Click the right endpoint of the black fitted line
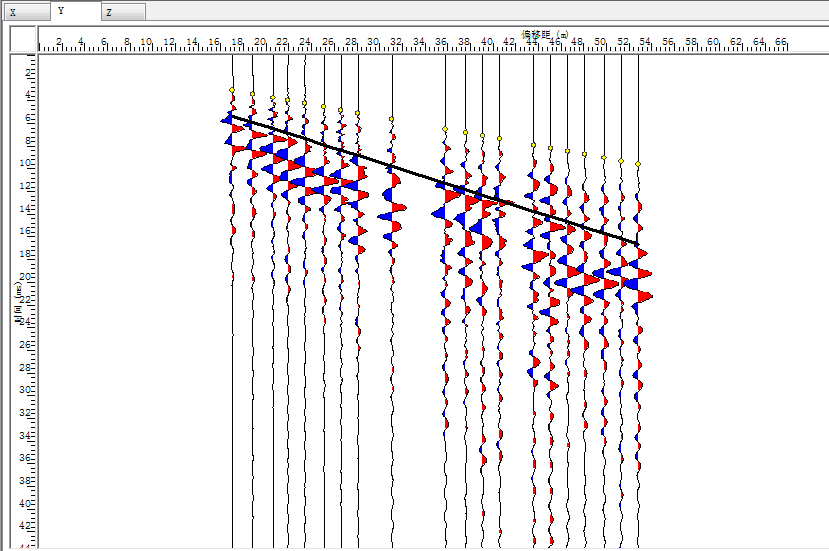The width and height of the screenshot is (829, 551). coord(638,244)
